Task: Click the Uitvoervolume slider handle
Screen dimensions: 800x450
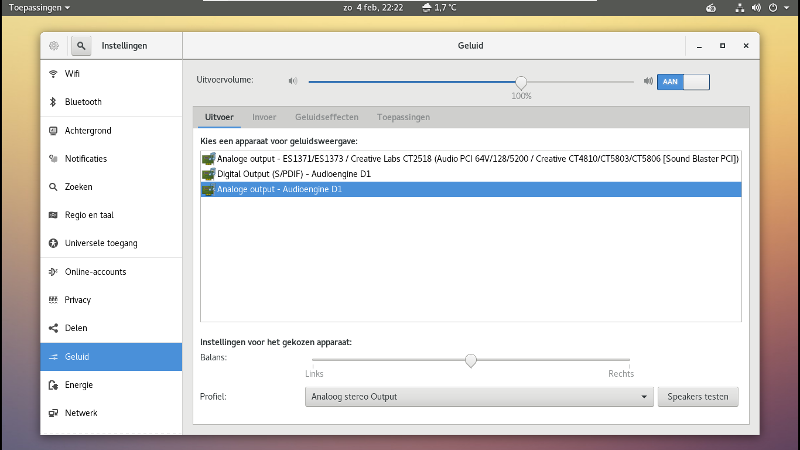Action: (521, 82)
